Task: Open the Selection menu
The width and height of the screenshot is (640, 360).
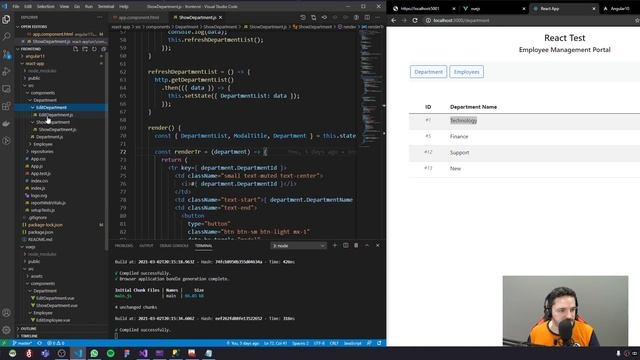Action: coord(46,7)
